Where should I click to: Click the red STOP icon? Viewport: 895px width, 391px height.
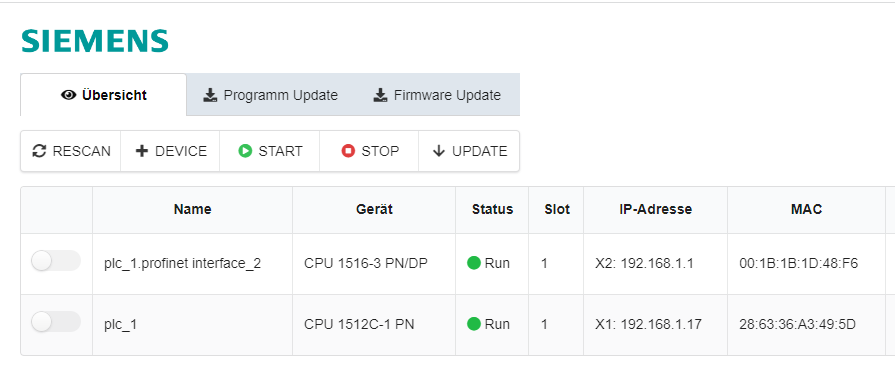click(348, 151)
